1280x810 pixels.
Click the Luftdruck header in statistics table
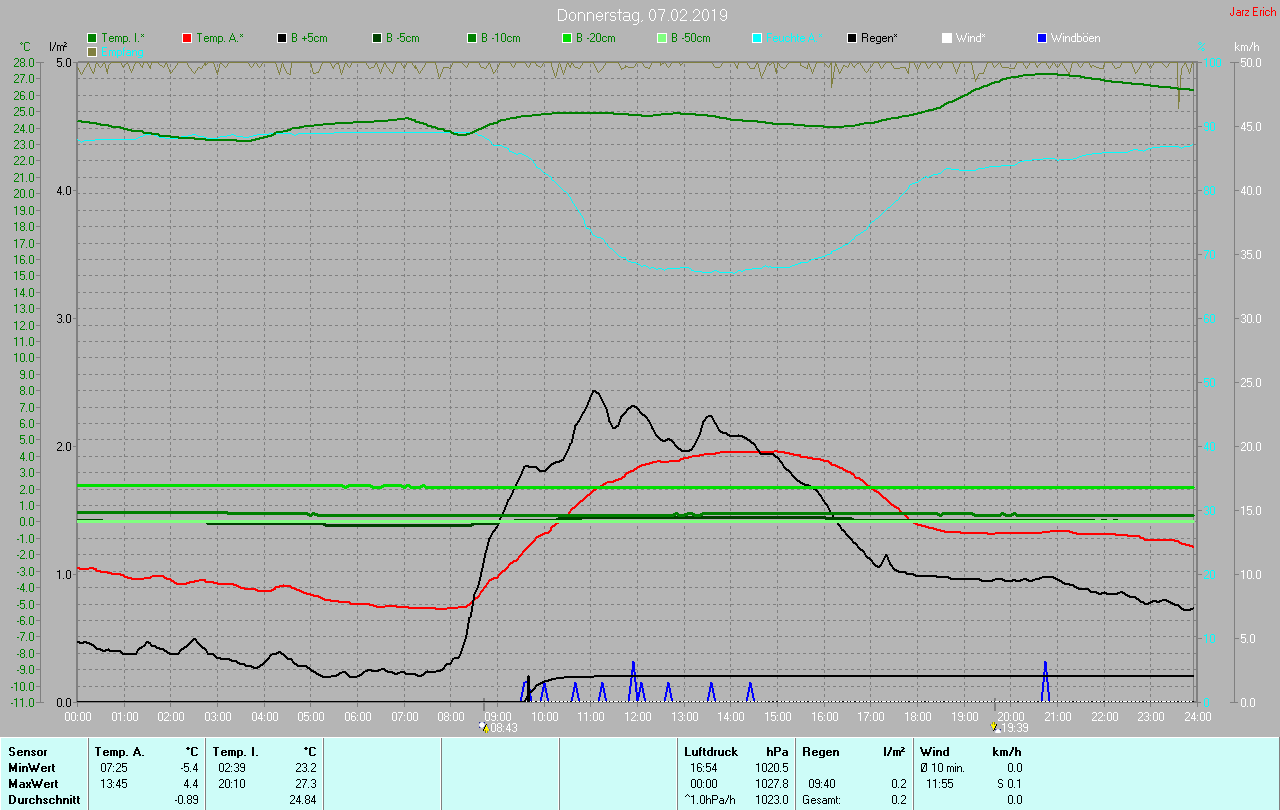pyautogui.click(x=710, y=751)
